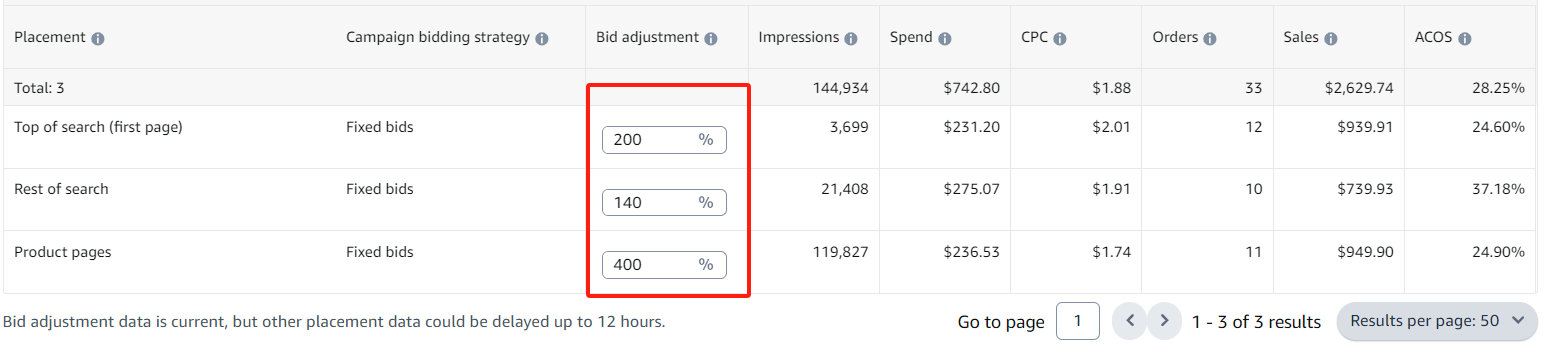Go to the previous results page arrow
This screenshot has width=1547, height=361.
[x=1130, y=322]
